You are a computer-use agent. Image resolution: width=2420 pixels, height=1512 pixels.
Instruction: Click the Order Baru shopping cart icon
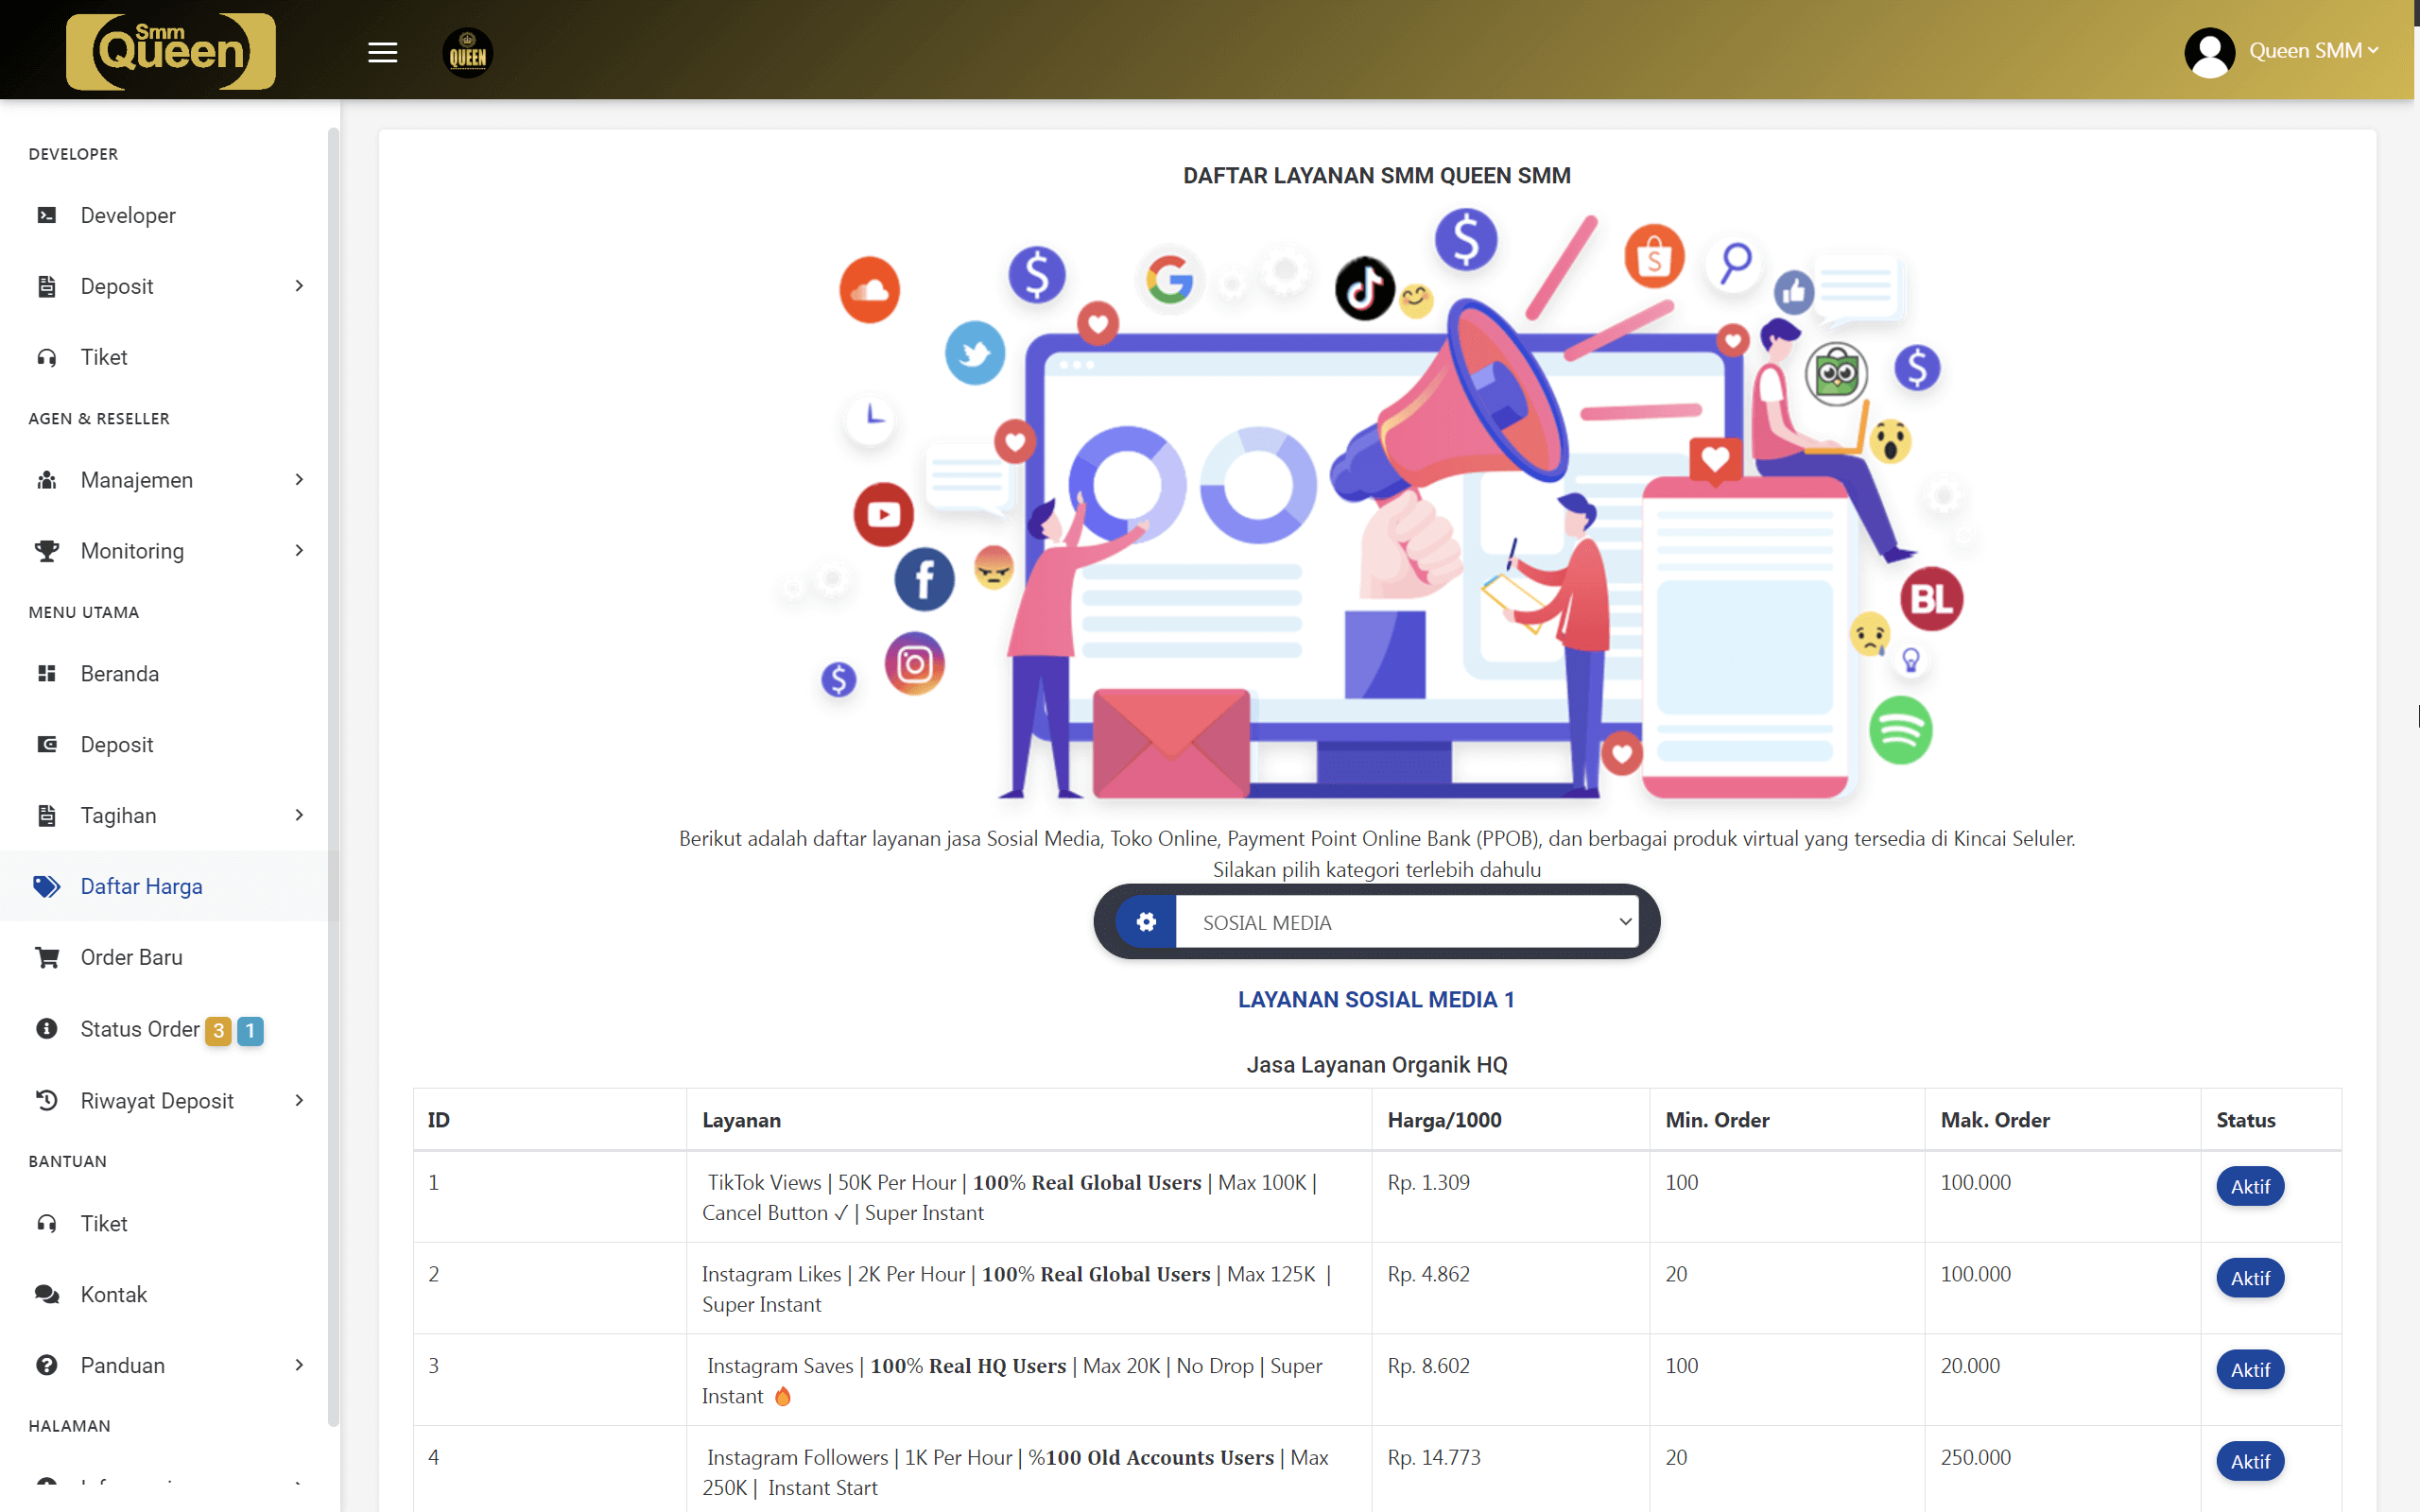(47, 957)
